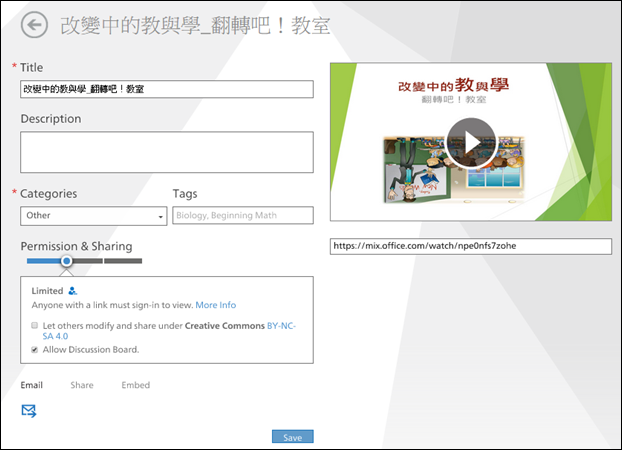622x450 pixels.
Task: Play the video preview
Action: pos(471,142)
